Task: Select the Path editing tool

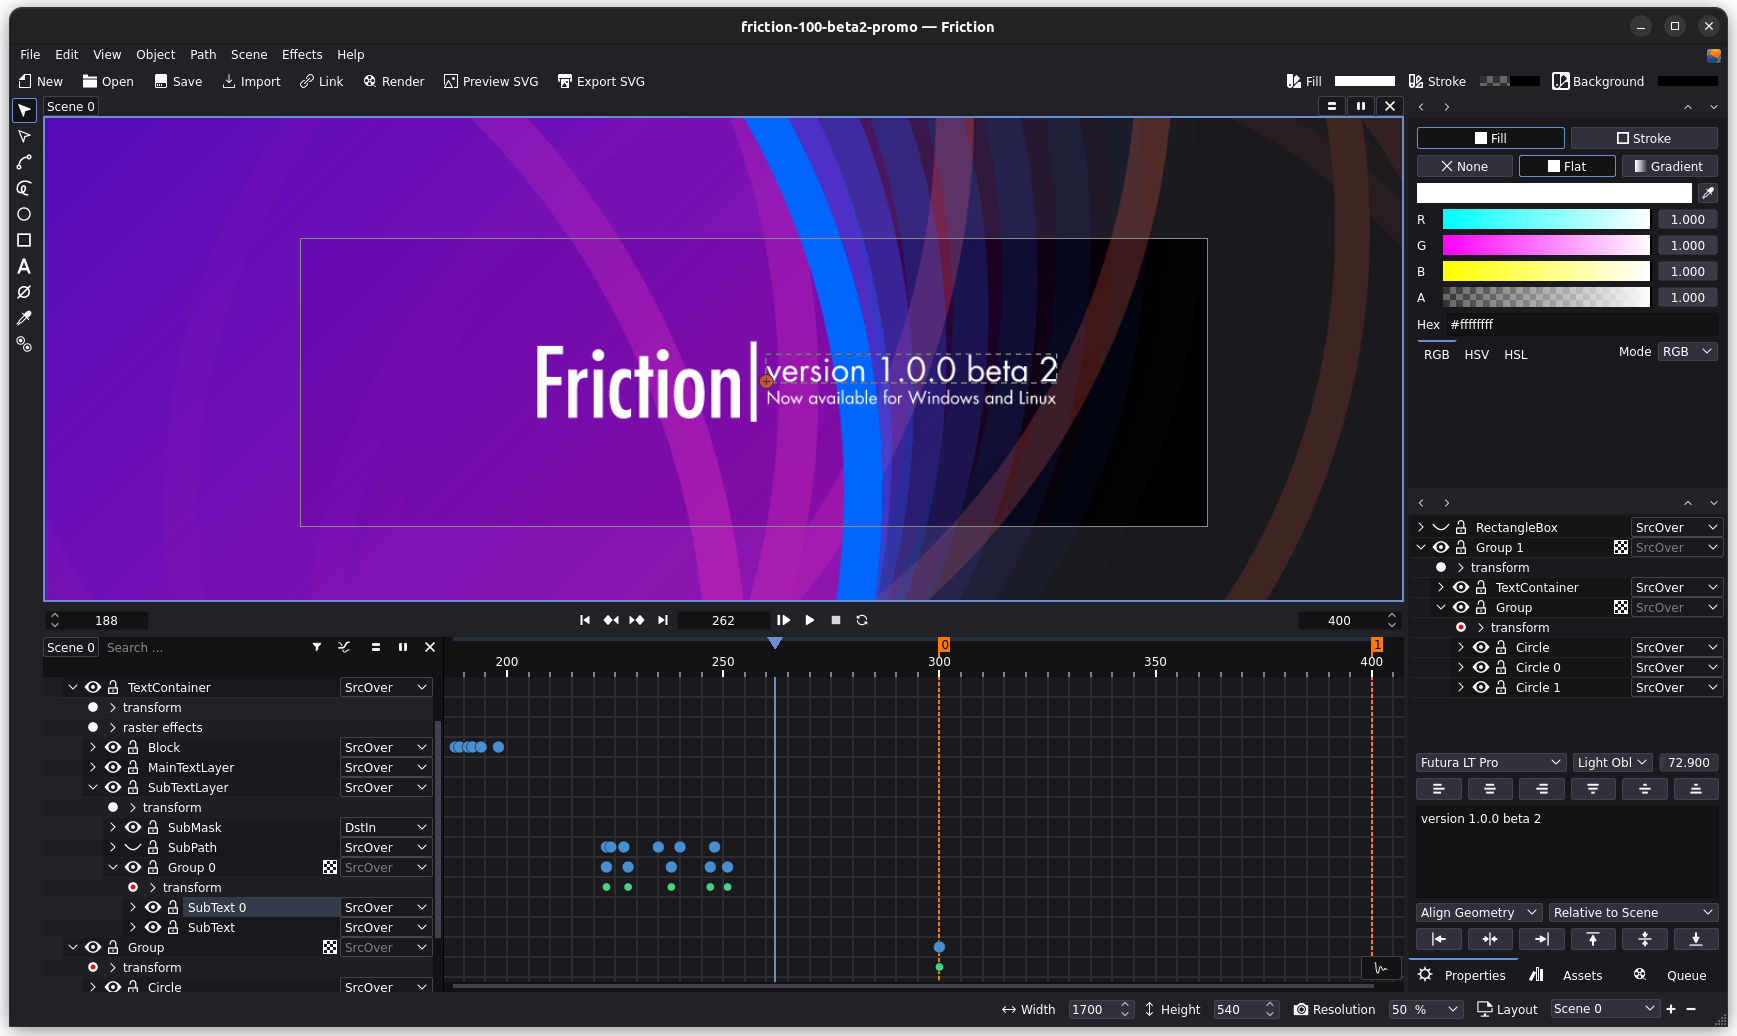Action: [24, 137]
